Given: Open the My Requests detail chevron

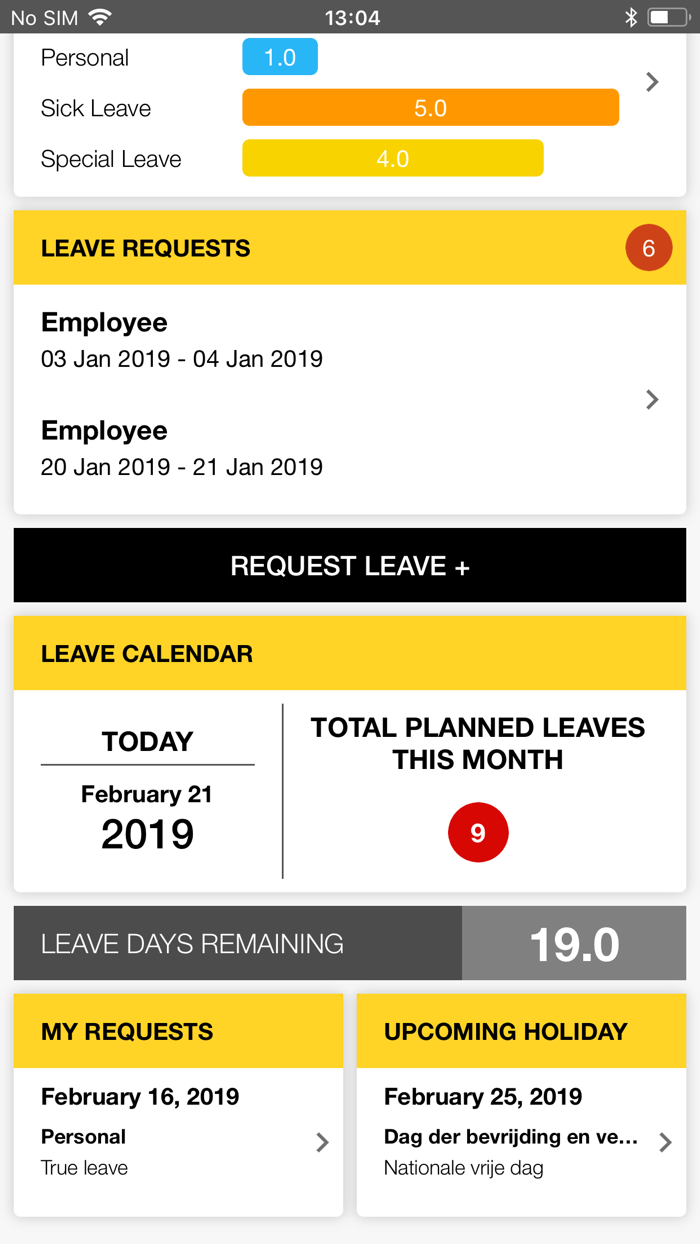Looking at the screenshot, I should [x=322, y=1141].
